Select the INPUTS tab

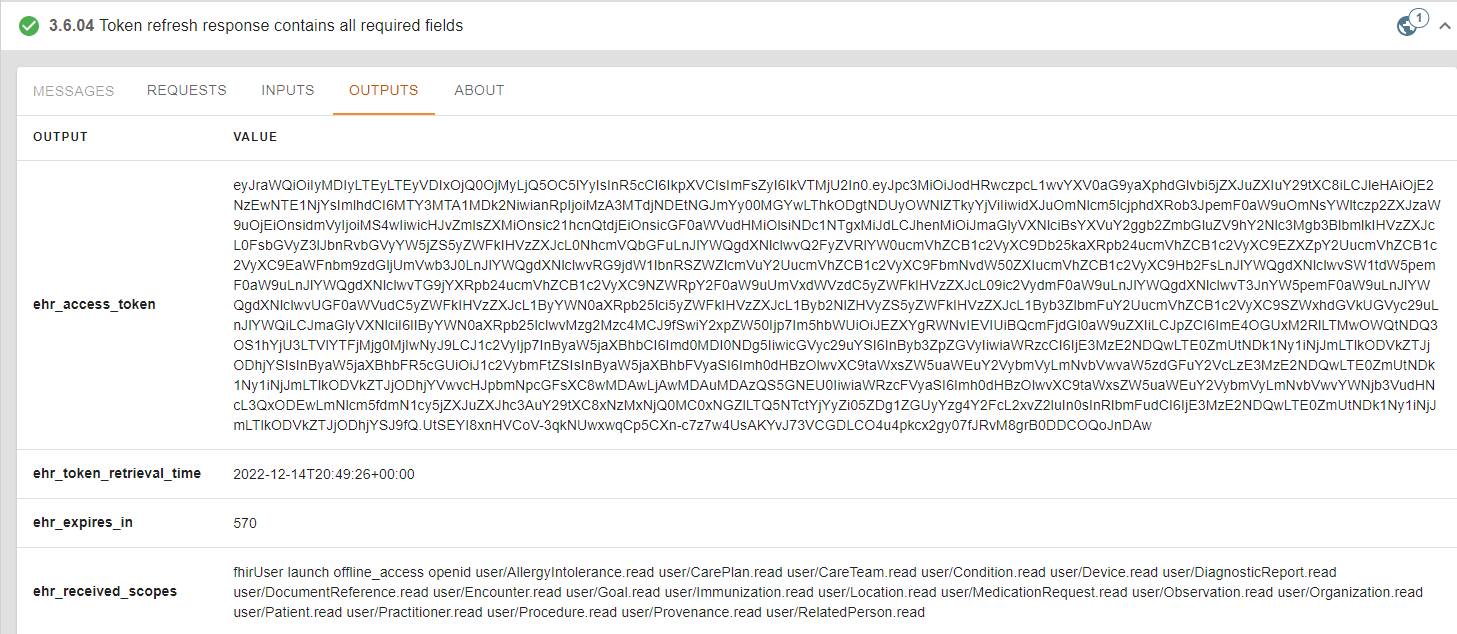287,90
